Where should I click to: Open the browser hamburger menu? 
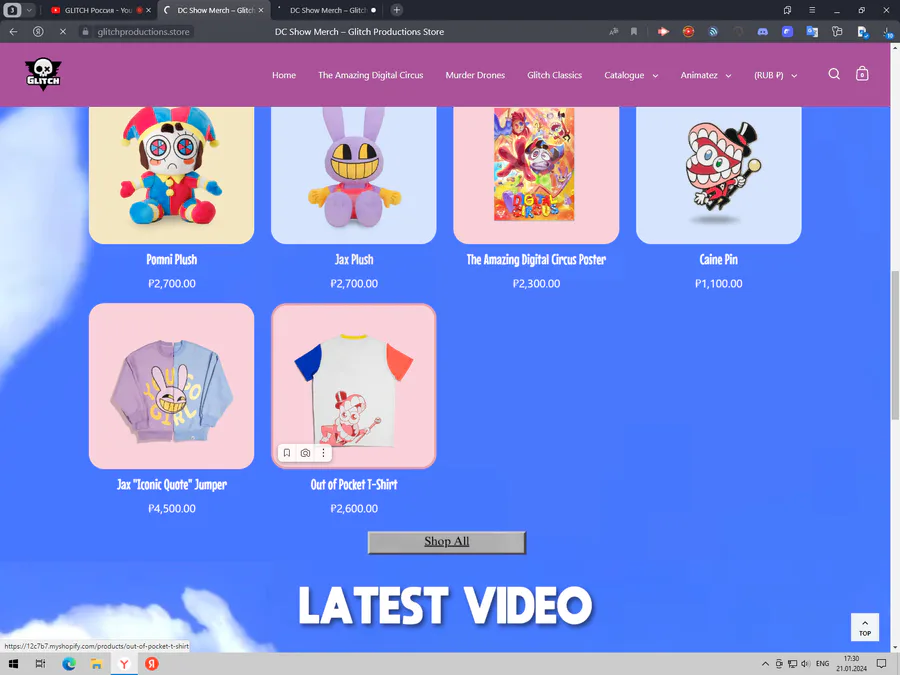click(x=812, y=10)
